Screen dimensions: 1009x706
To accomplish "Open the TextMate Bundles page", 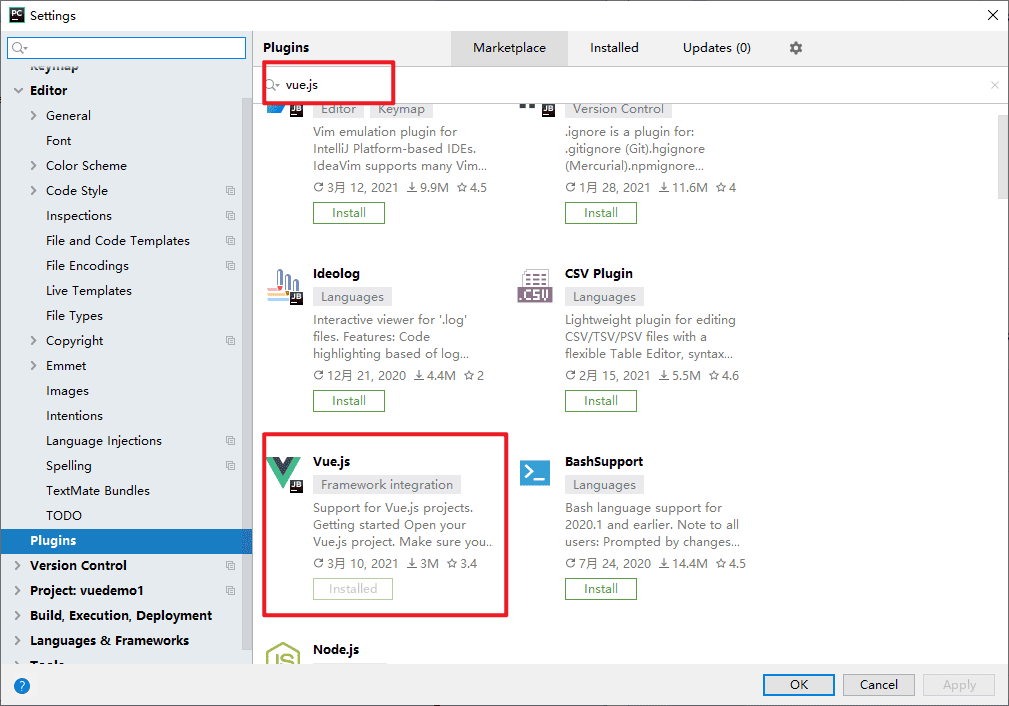I will pyautogui.click(x=98, y=490).
